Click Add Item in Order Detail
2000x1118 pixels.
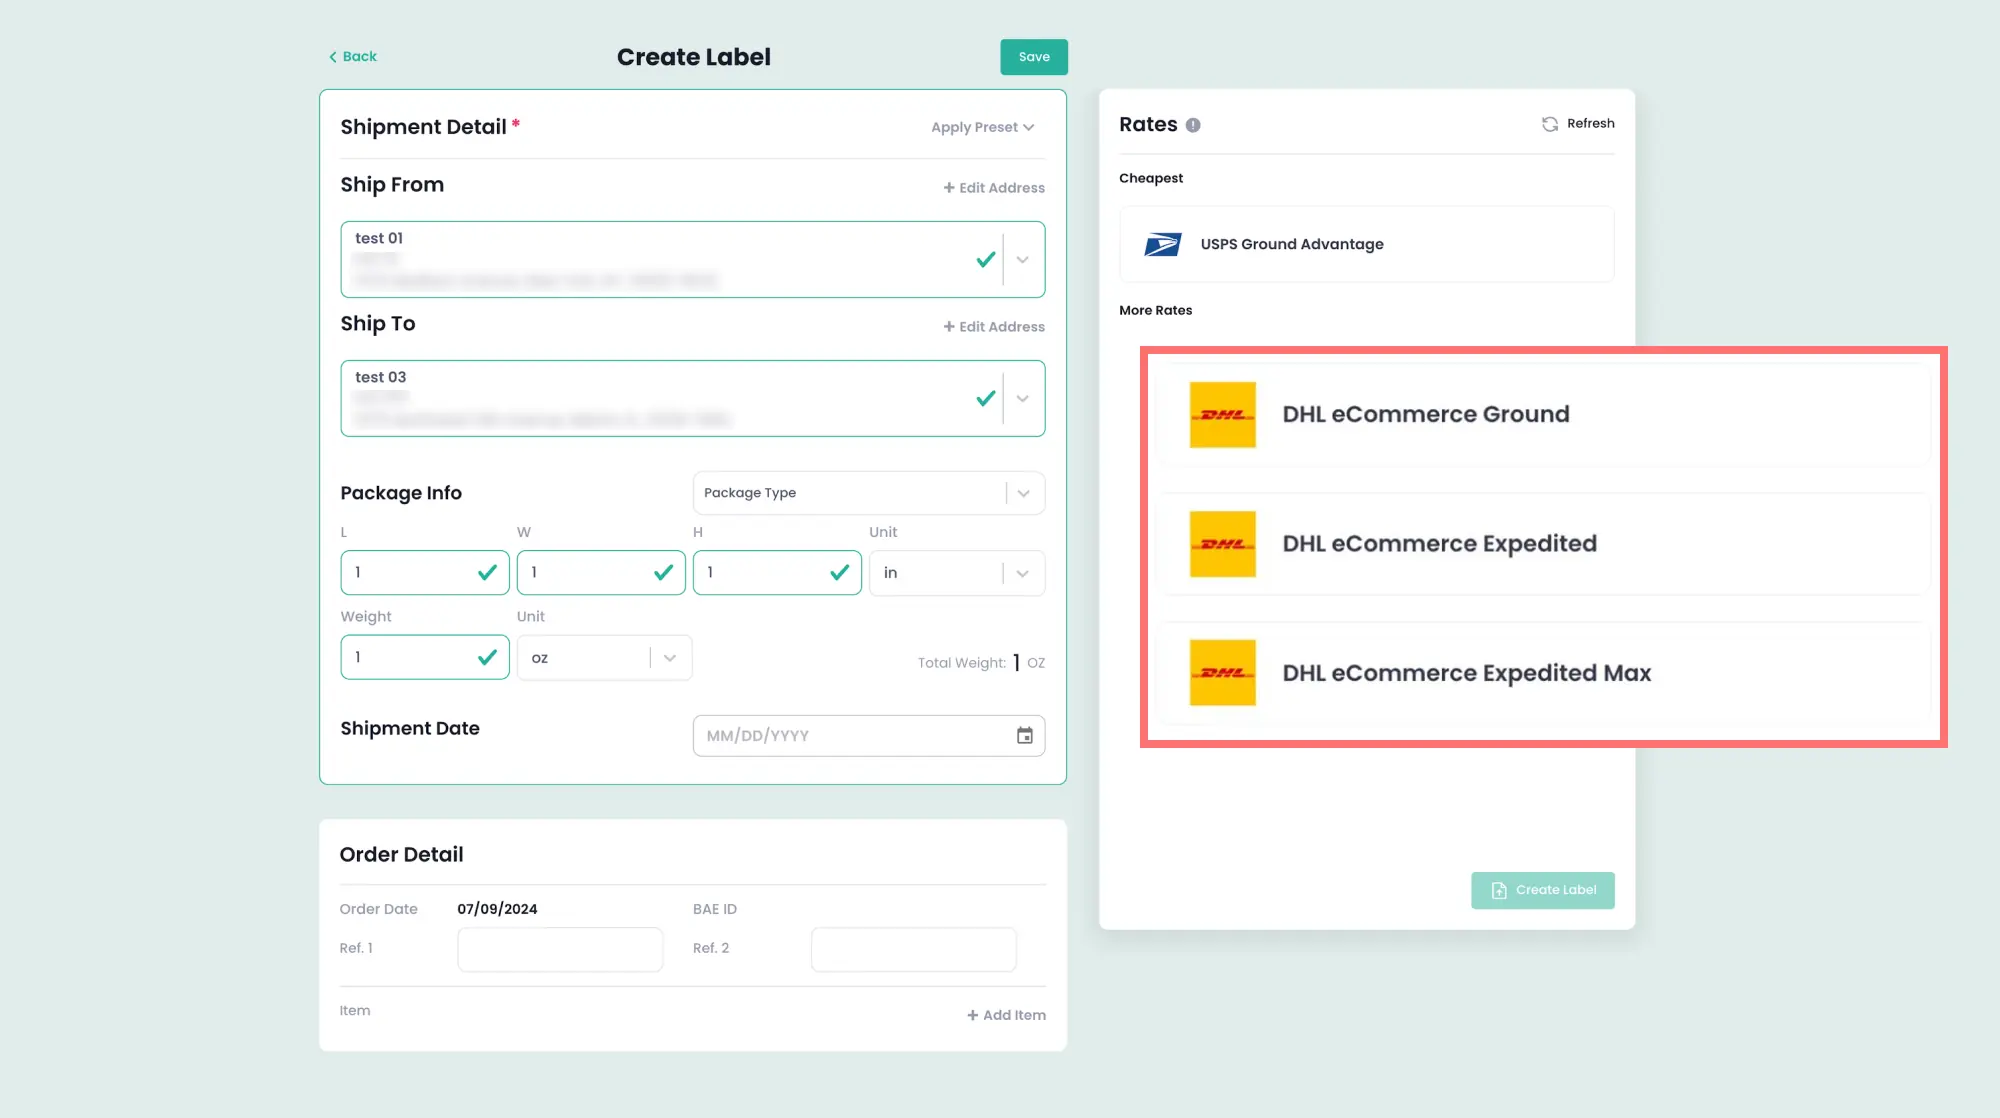click(x=1006, y=1015)
